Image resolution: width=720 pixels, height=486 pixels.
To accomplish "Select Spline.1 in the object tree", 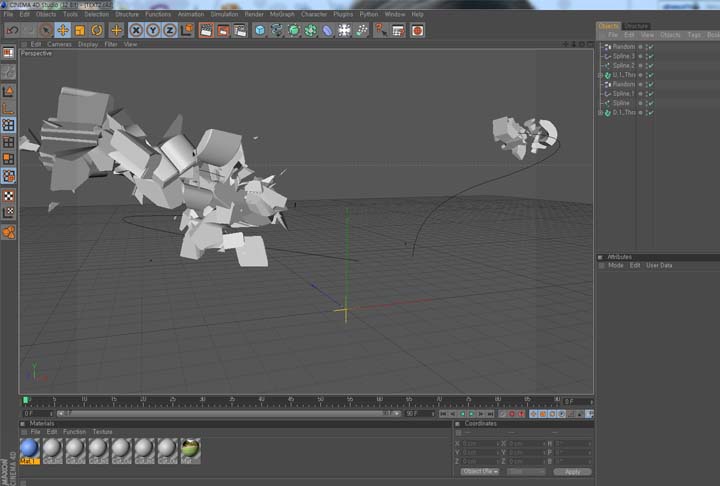I will coord(623,94).
